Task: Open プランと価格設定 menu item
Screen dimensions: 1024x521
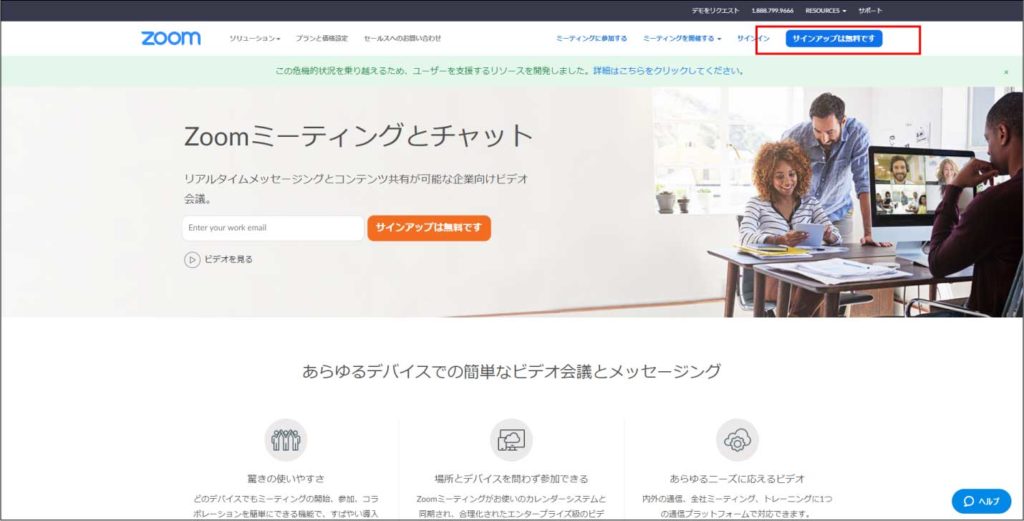Action: click(321, 39)
